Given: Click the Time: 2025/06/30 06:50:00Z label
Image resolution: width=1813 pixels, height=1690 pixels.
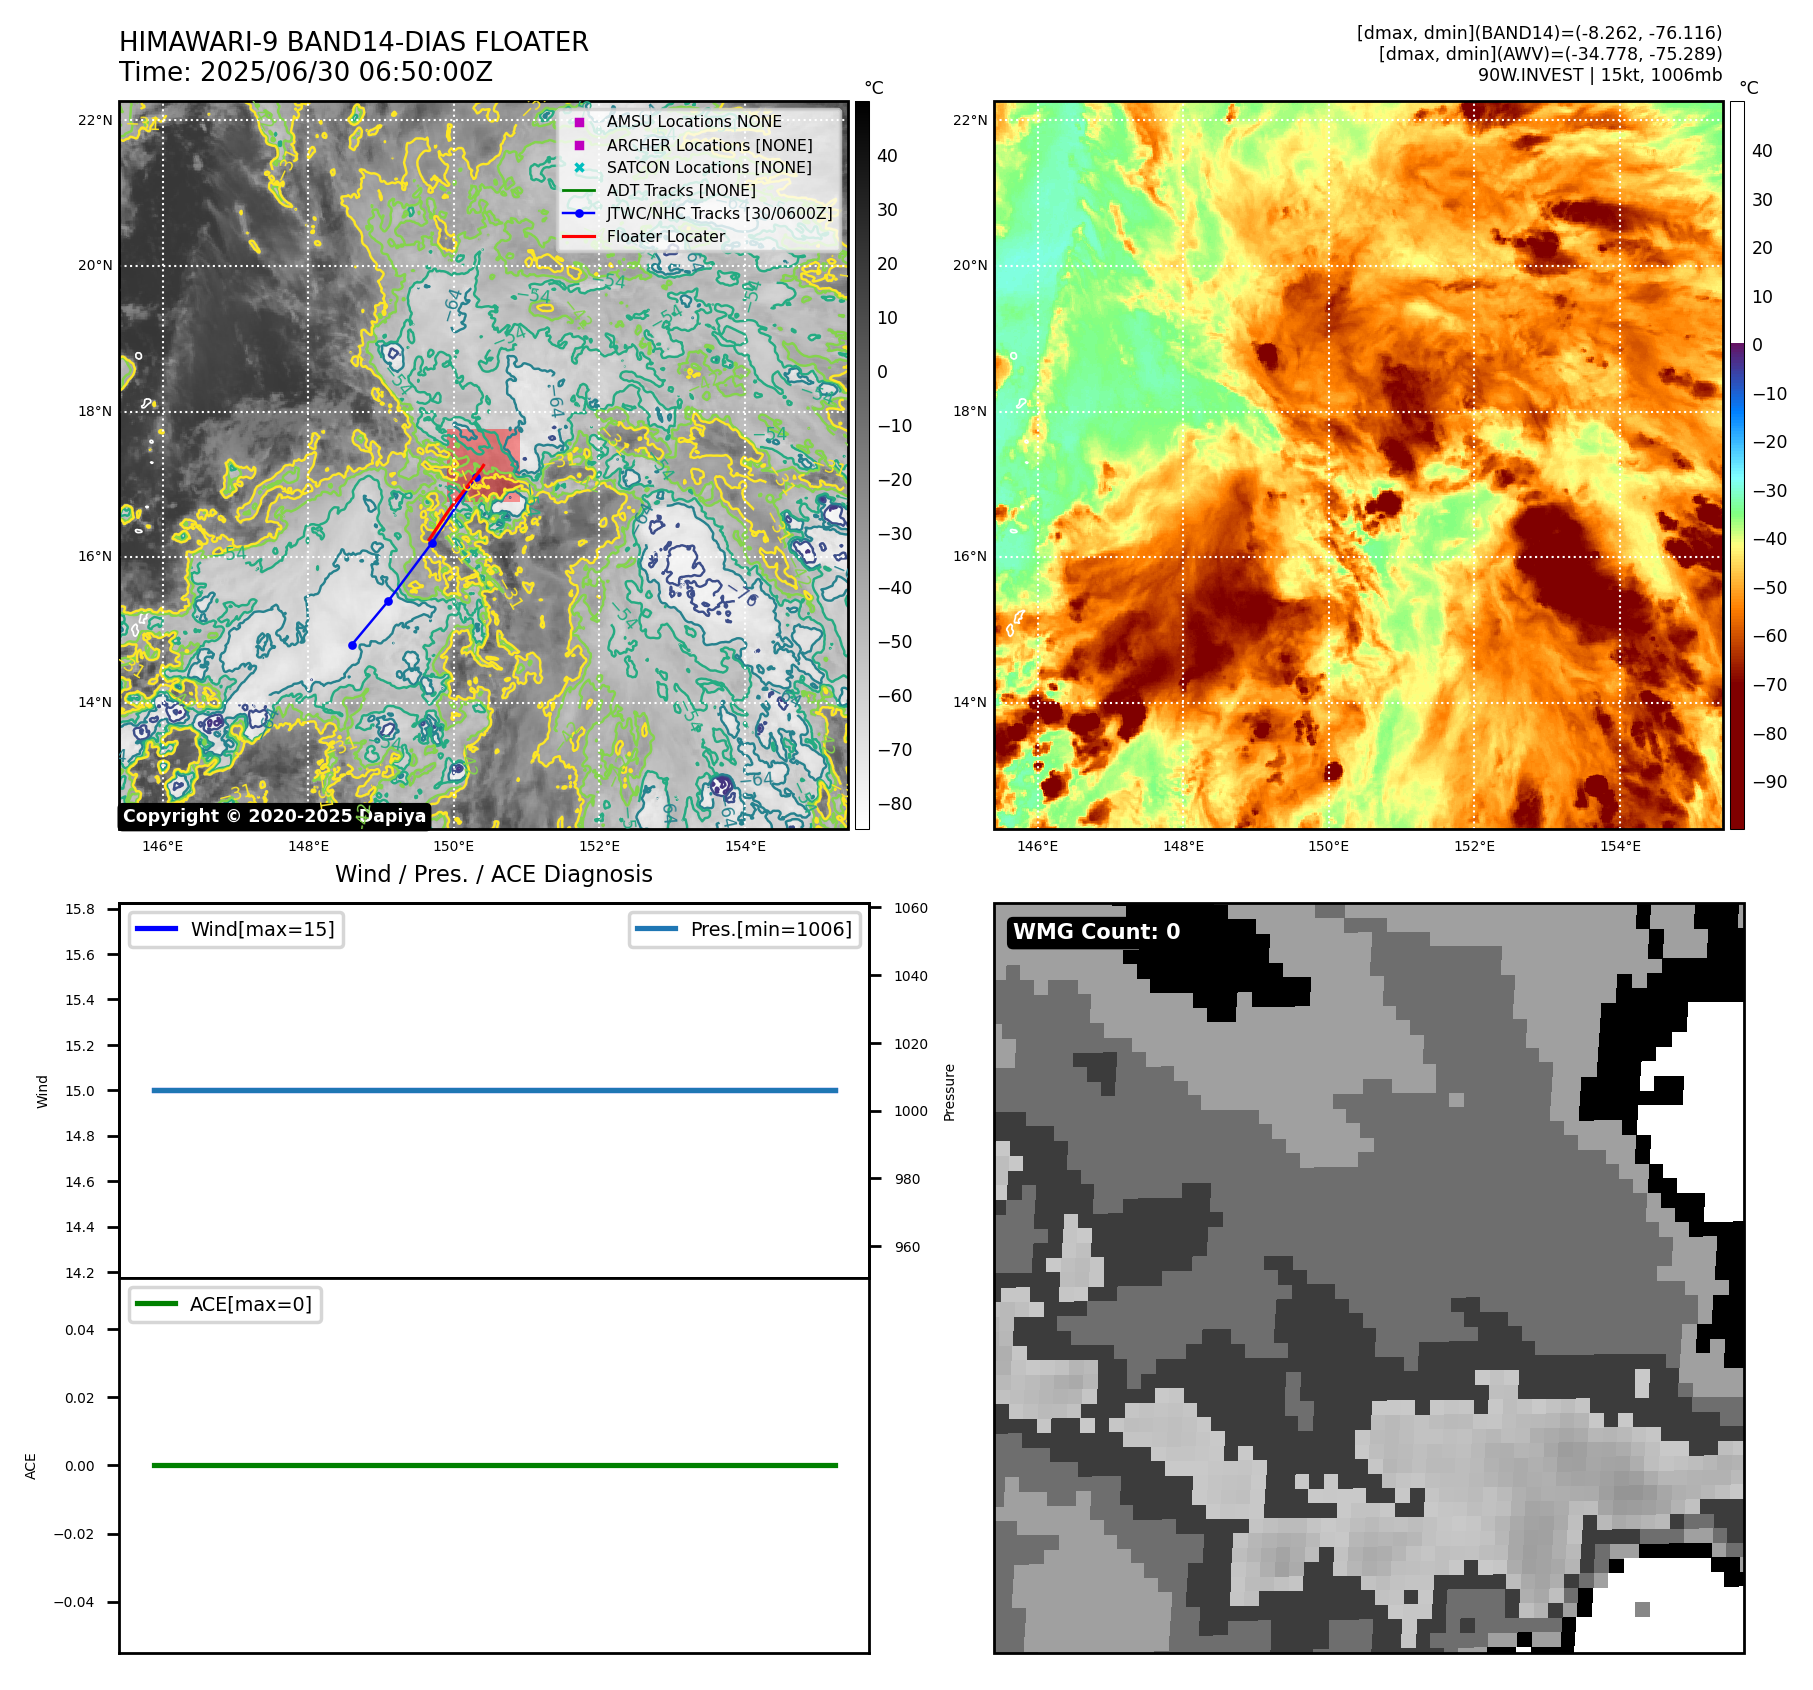Looking at the screenshot, I should click(x=306, y=72).
